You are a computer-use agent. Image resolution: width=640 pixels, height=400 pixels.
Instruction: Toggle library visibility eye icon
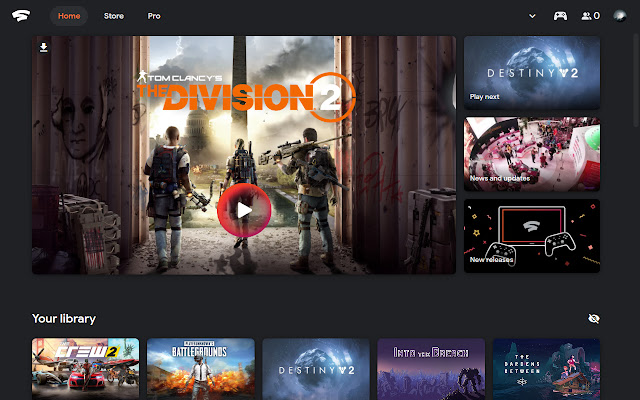coord(593,318)
